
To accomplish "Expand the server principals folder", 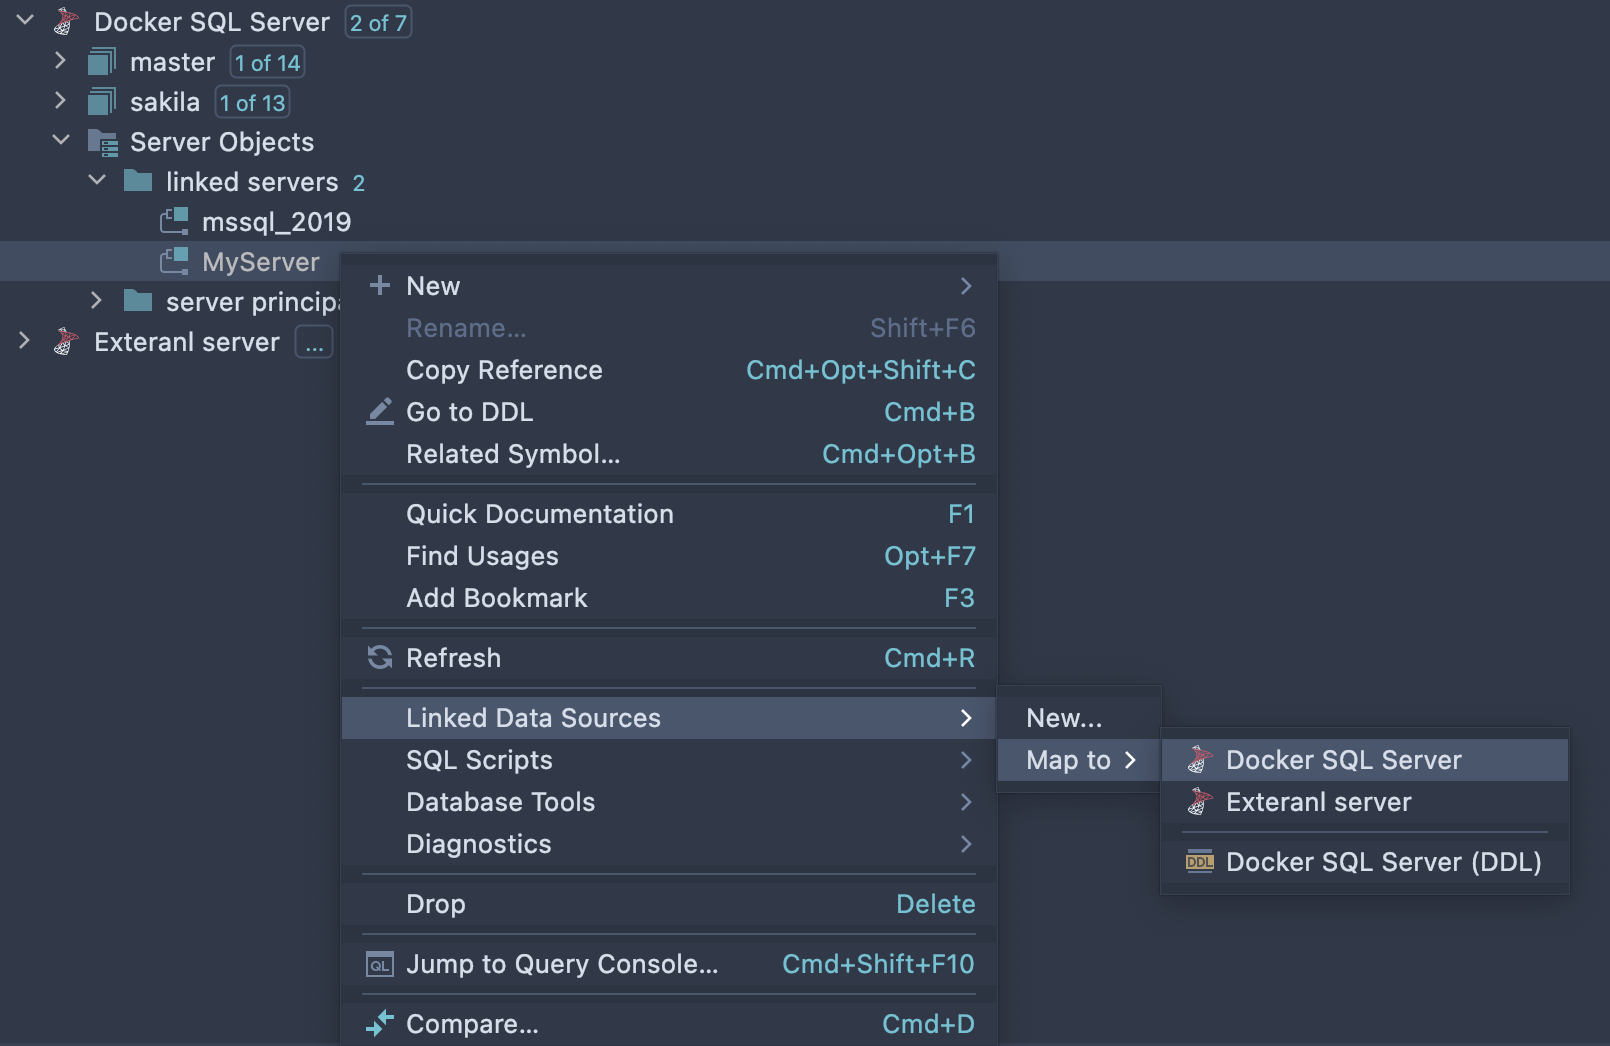I will click(x=97, y=301).
